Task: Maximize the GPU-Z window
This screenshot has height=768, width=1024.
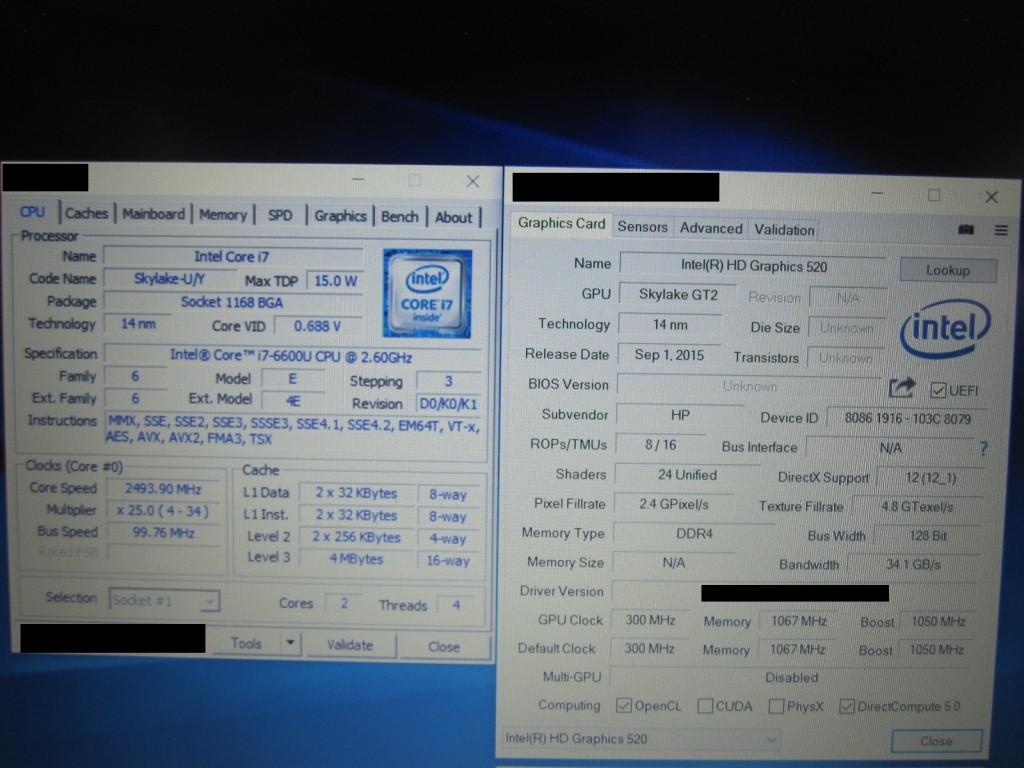Action: coord(934,195)
